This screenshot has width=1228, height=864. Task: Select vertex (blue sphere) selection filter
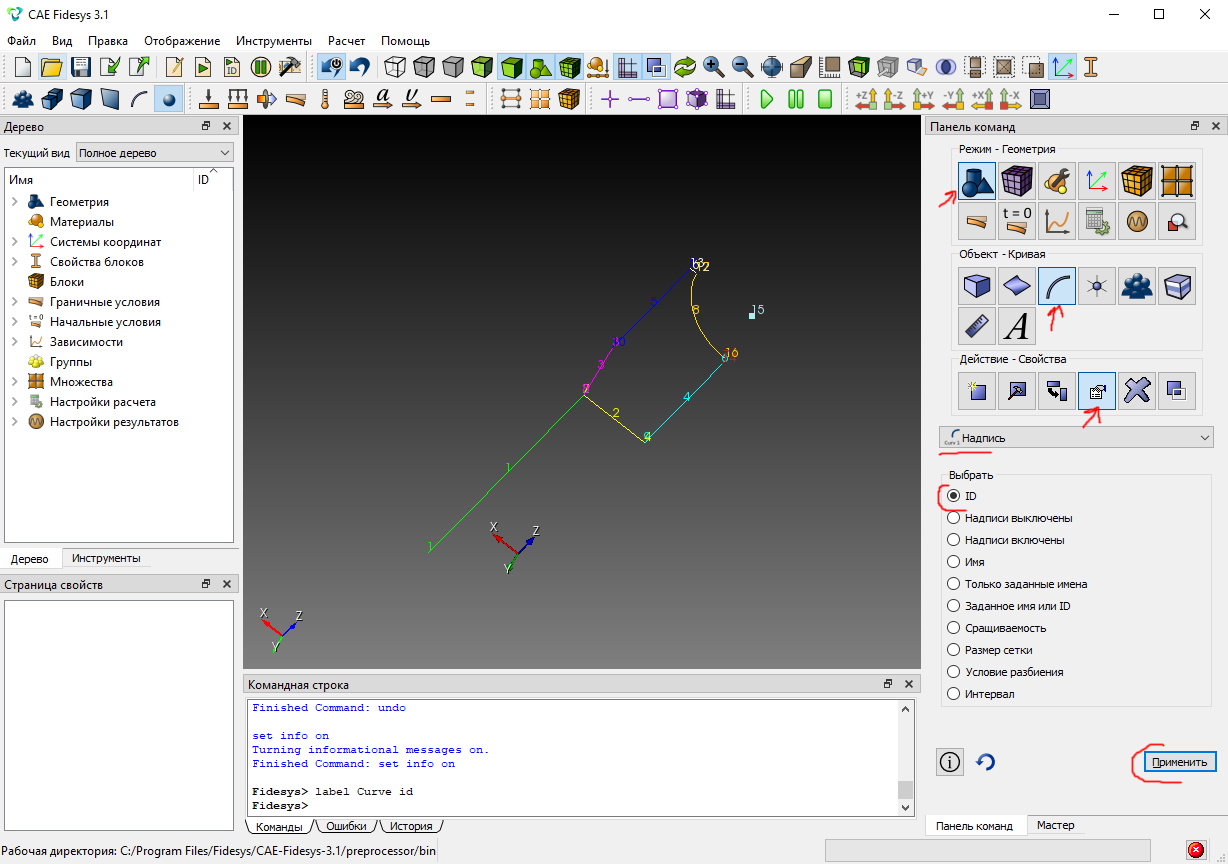point(168,99)
